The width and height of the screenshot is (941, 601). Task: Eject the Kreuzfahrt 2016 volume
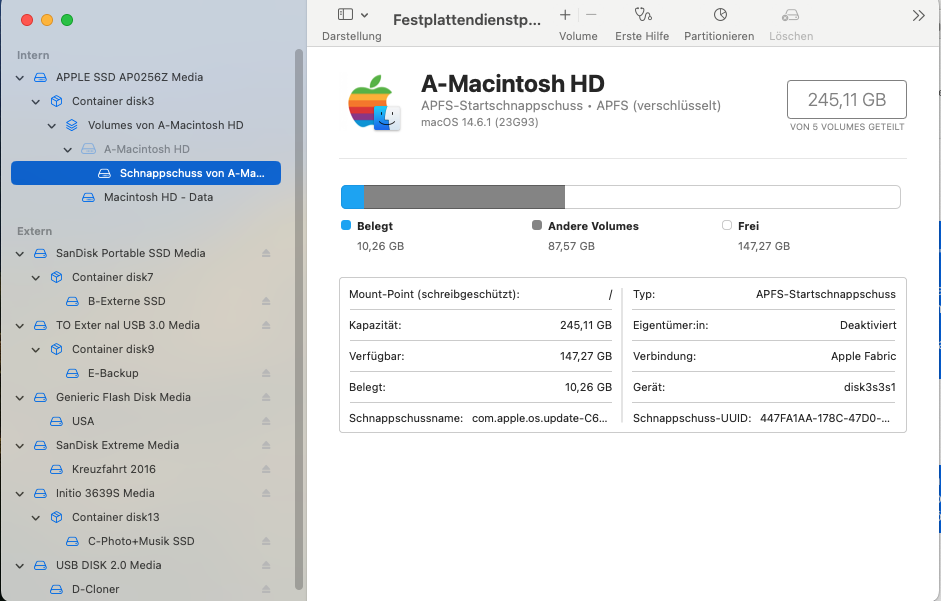pos(266,469)
